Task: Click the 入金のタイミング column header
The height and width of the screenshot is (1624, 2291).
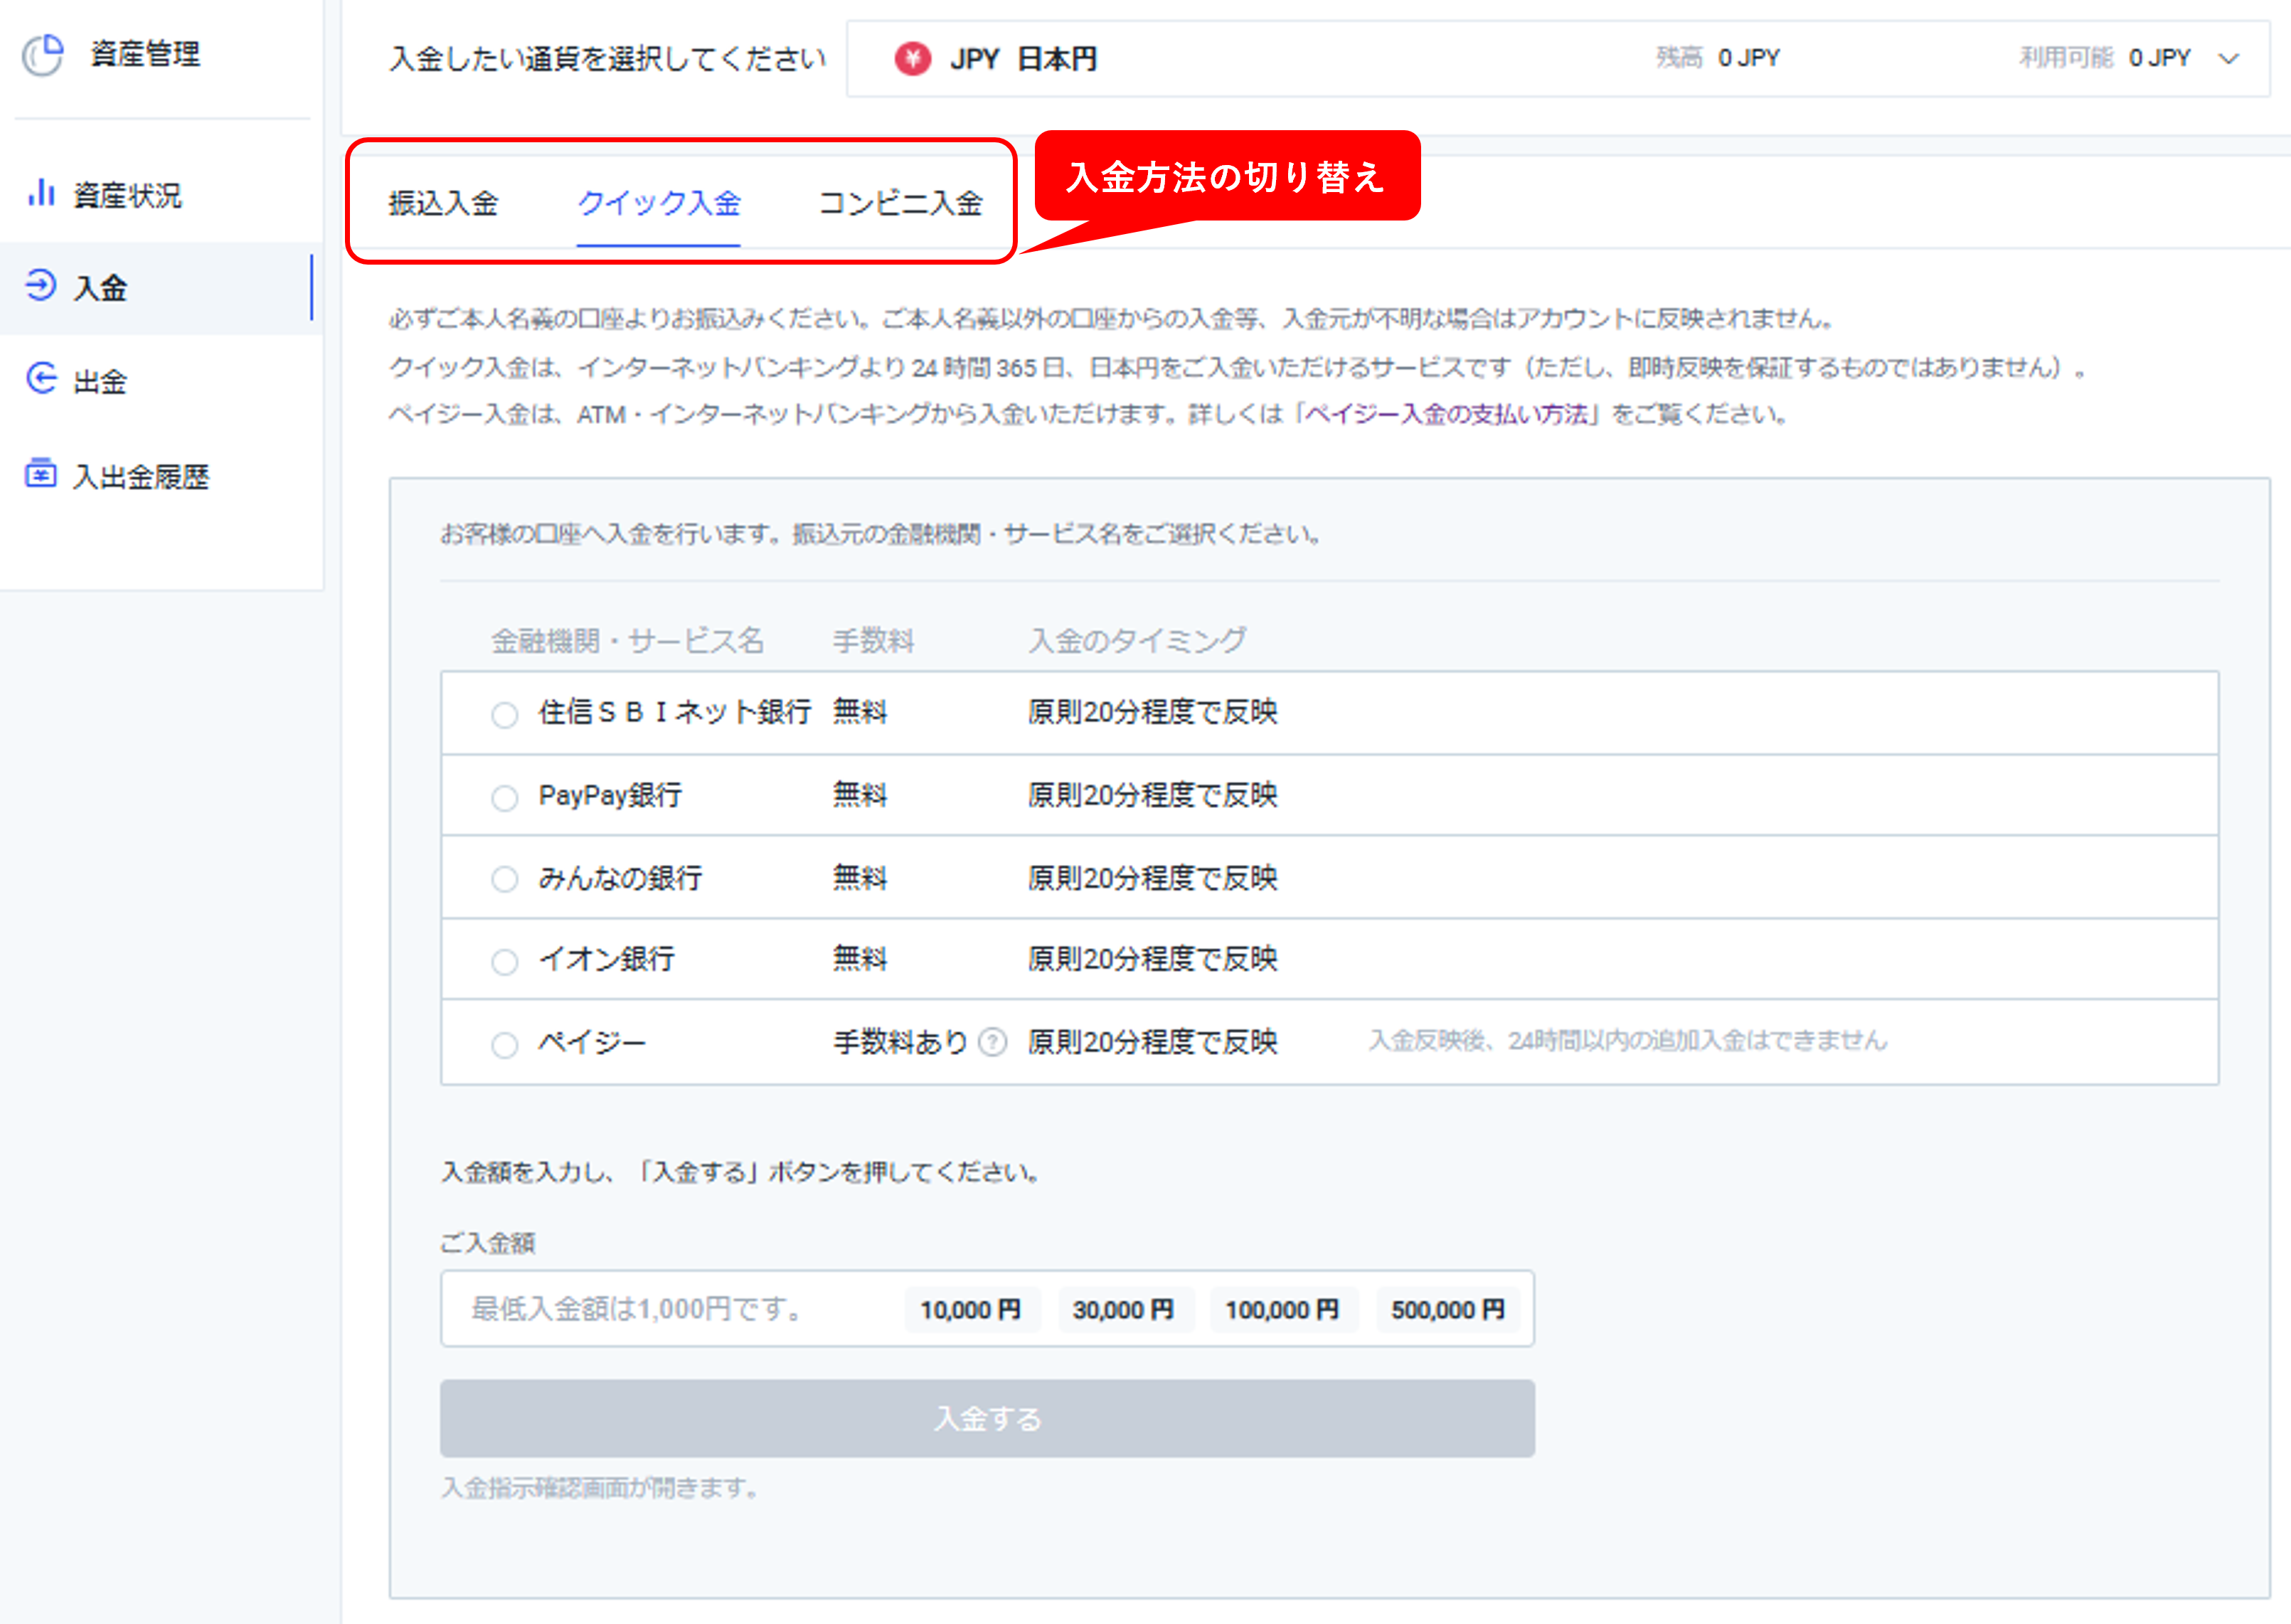Action: 1137,640
